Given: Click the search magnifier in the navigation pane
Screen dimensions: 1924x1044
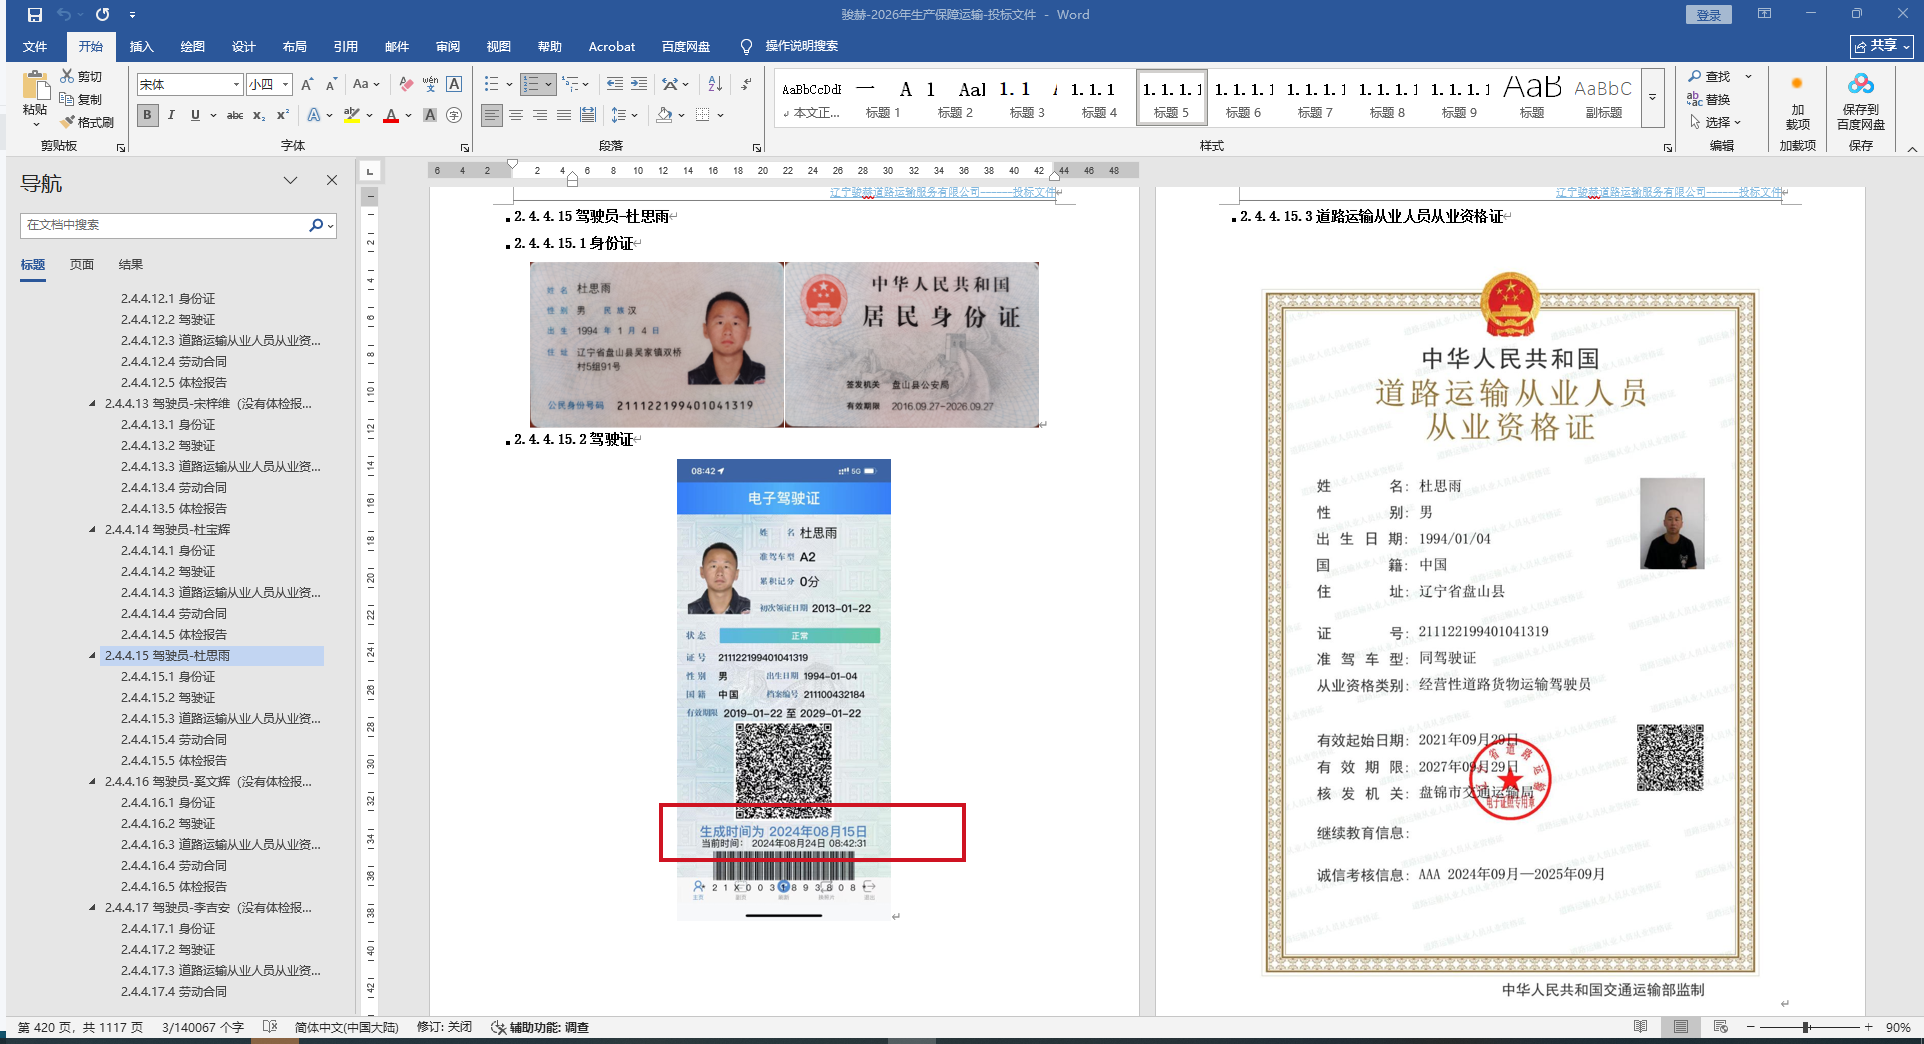Looking at the screenshot, I should click(x=316, y=225).
